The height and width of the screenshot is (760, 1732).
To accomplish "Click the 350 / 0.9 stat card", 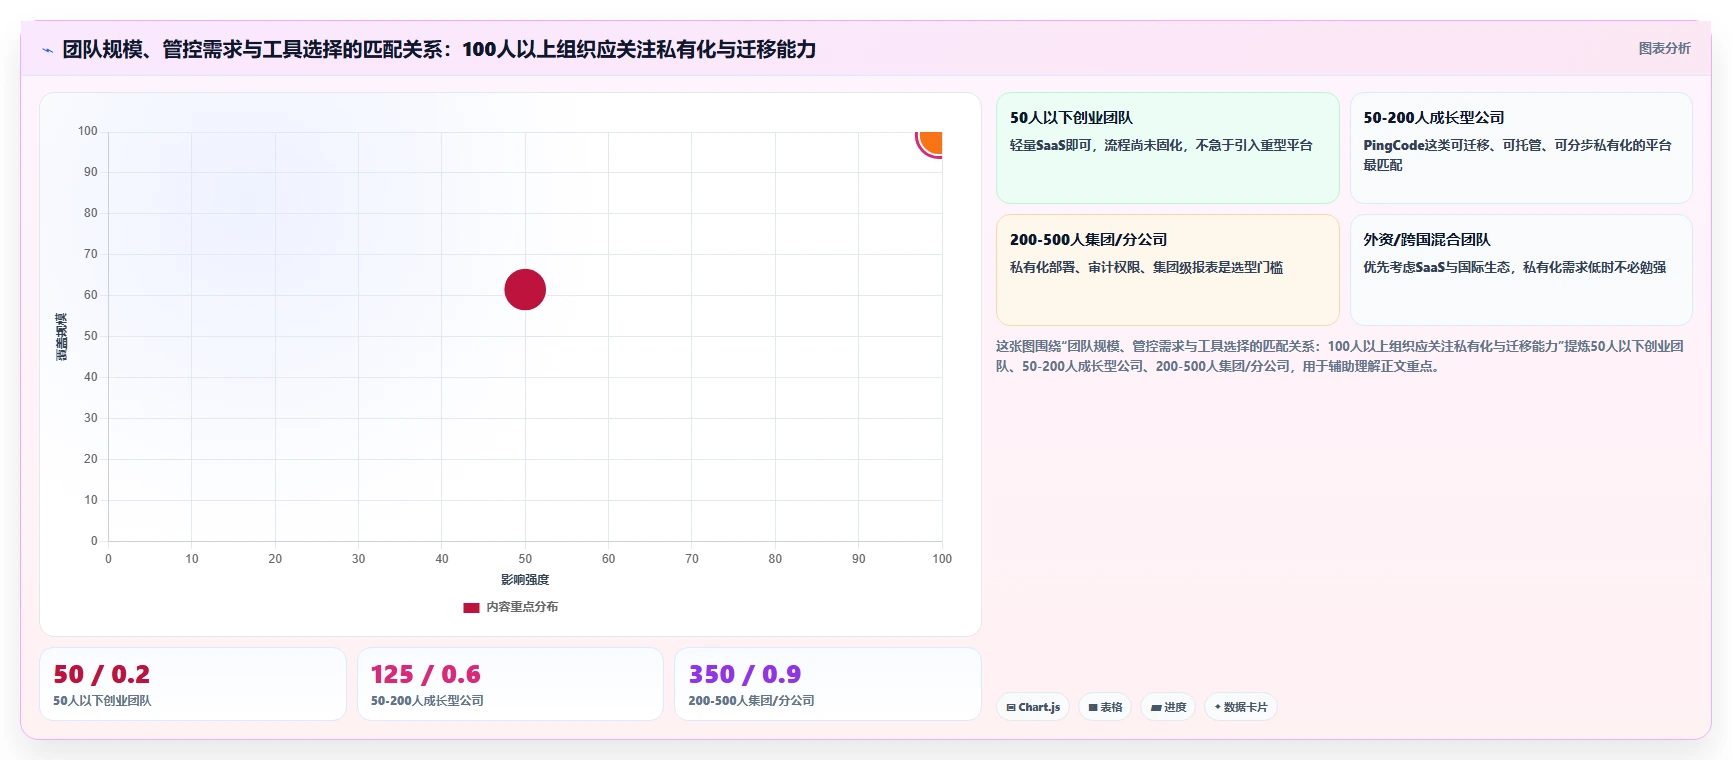I will point(828,684).
